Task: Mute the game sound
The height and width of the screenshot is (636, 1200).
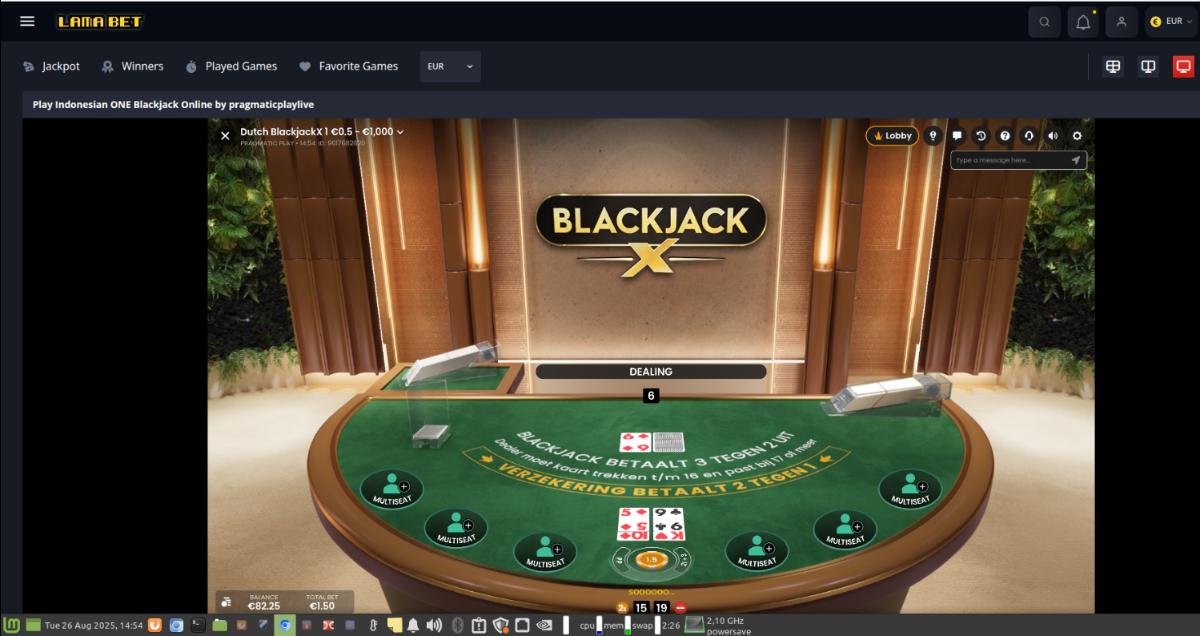Action: click(x=1052, y=135)
